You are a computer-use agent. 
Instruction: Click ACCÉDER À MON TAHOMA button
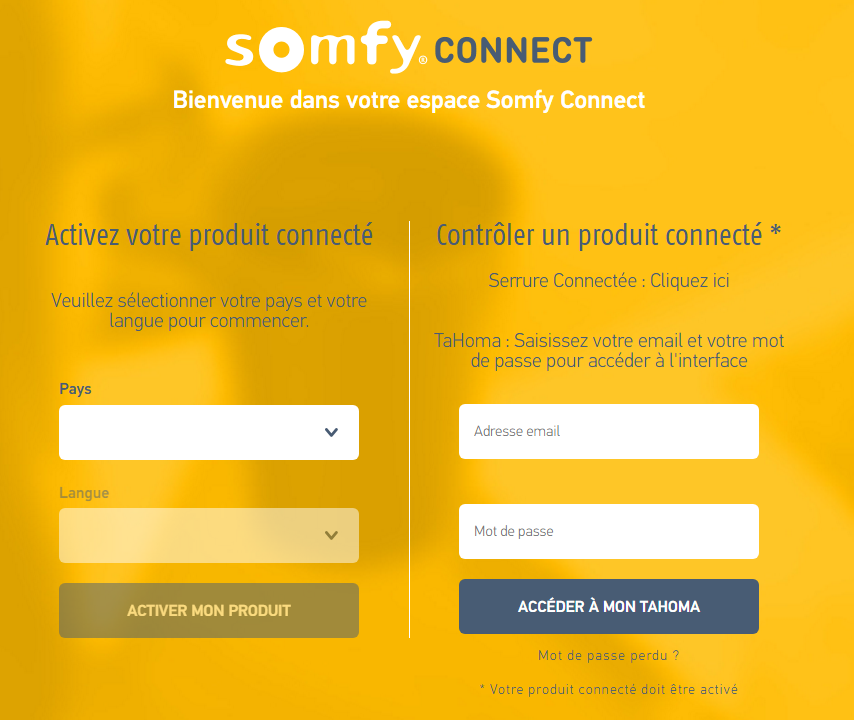point(608,607)
